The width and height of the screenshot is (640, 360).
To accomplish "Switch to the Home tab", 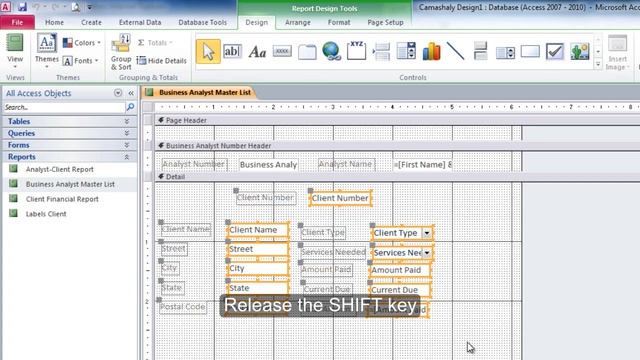I will click(54, 22).
